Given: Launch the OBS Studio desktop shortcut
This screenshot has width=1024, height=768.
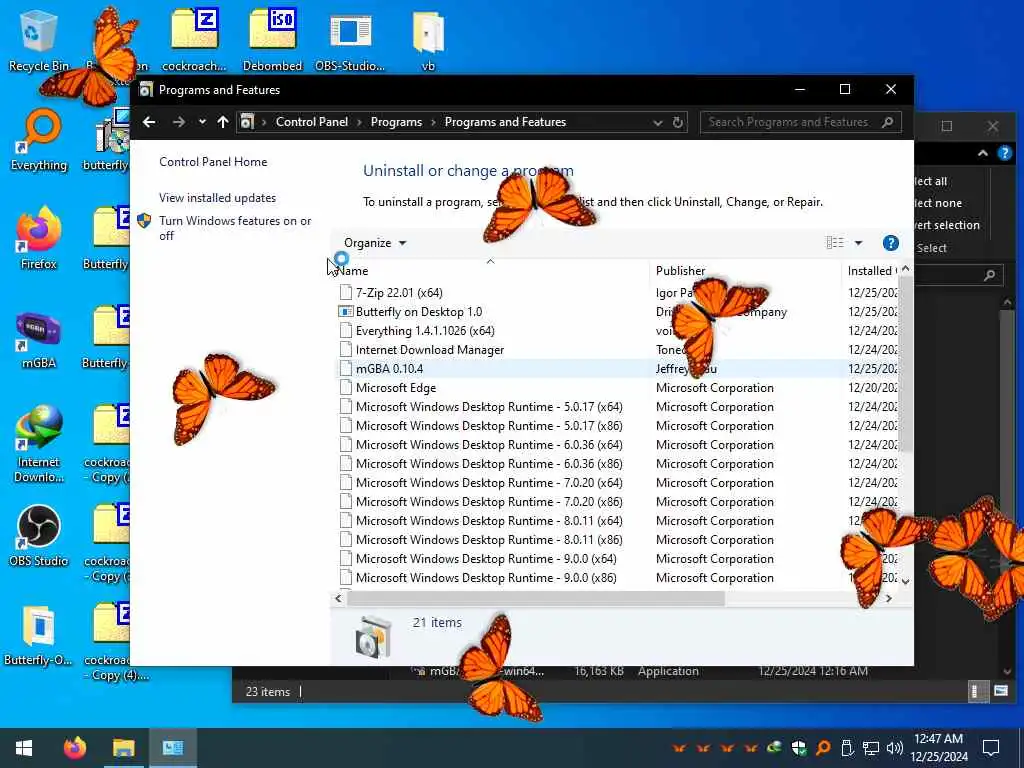Looking at the screenshot, I should point(39,536).
